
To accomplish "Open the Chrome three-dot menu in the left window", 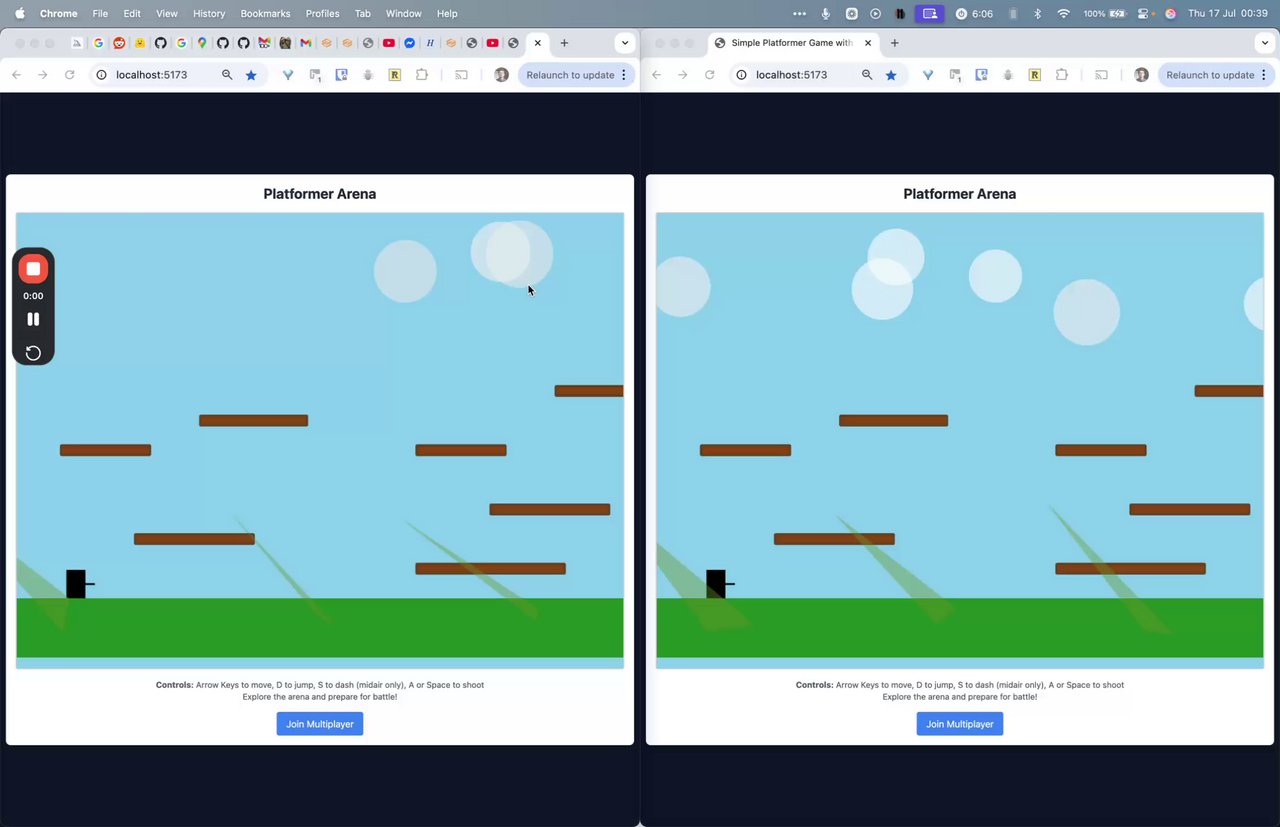I will pos(624,75).
